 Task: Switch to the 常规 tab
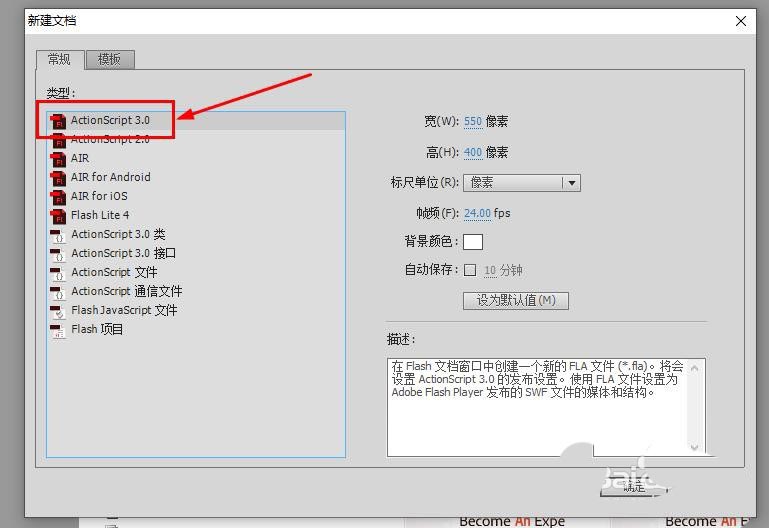[59, 60]
